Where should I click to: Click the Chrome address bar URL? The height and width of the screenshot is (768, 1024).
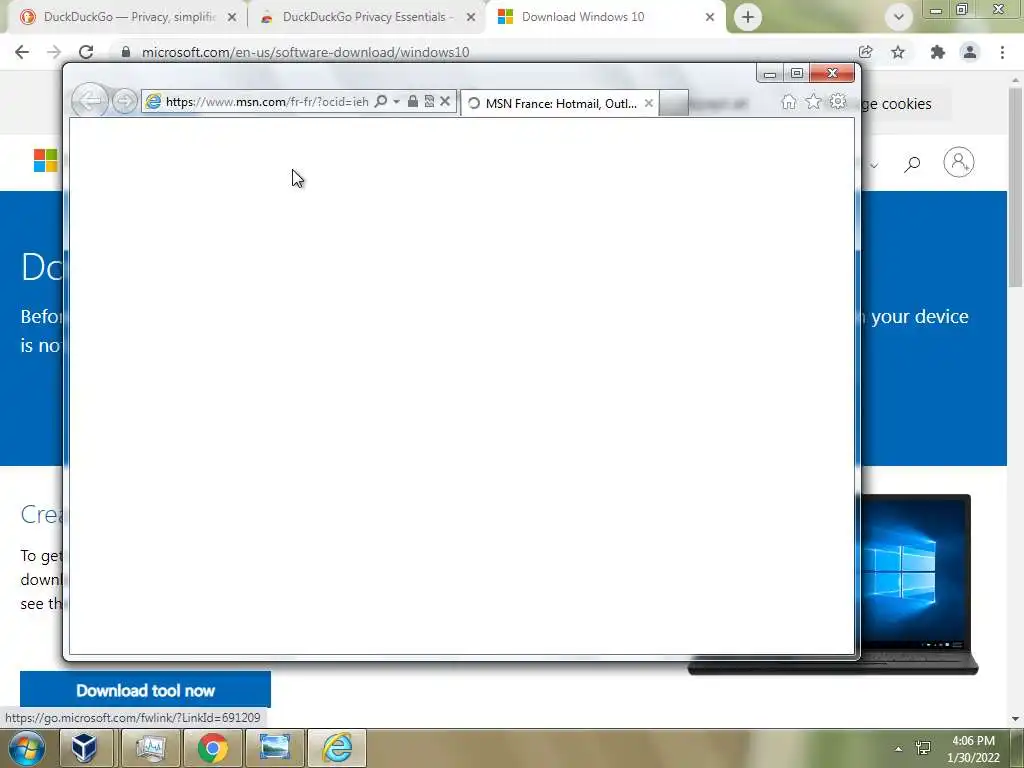tap(306, 52)
